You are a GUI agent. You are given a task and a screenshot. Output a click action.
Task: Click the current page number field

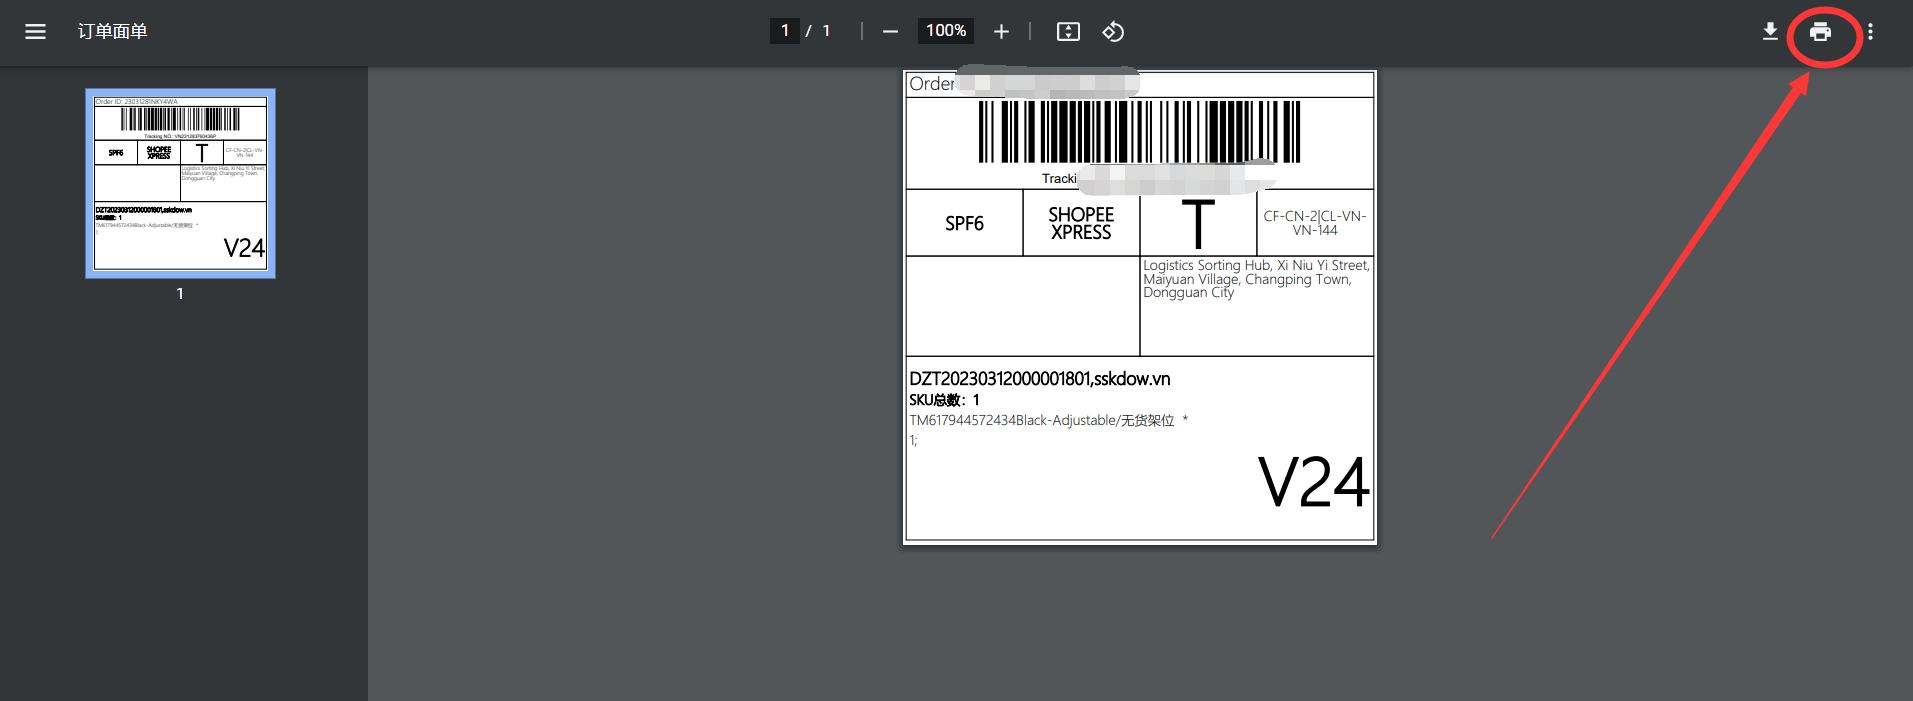click(x=785, y=31)
